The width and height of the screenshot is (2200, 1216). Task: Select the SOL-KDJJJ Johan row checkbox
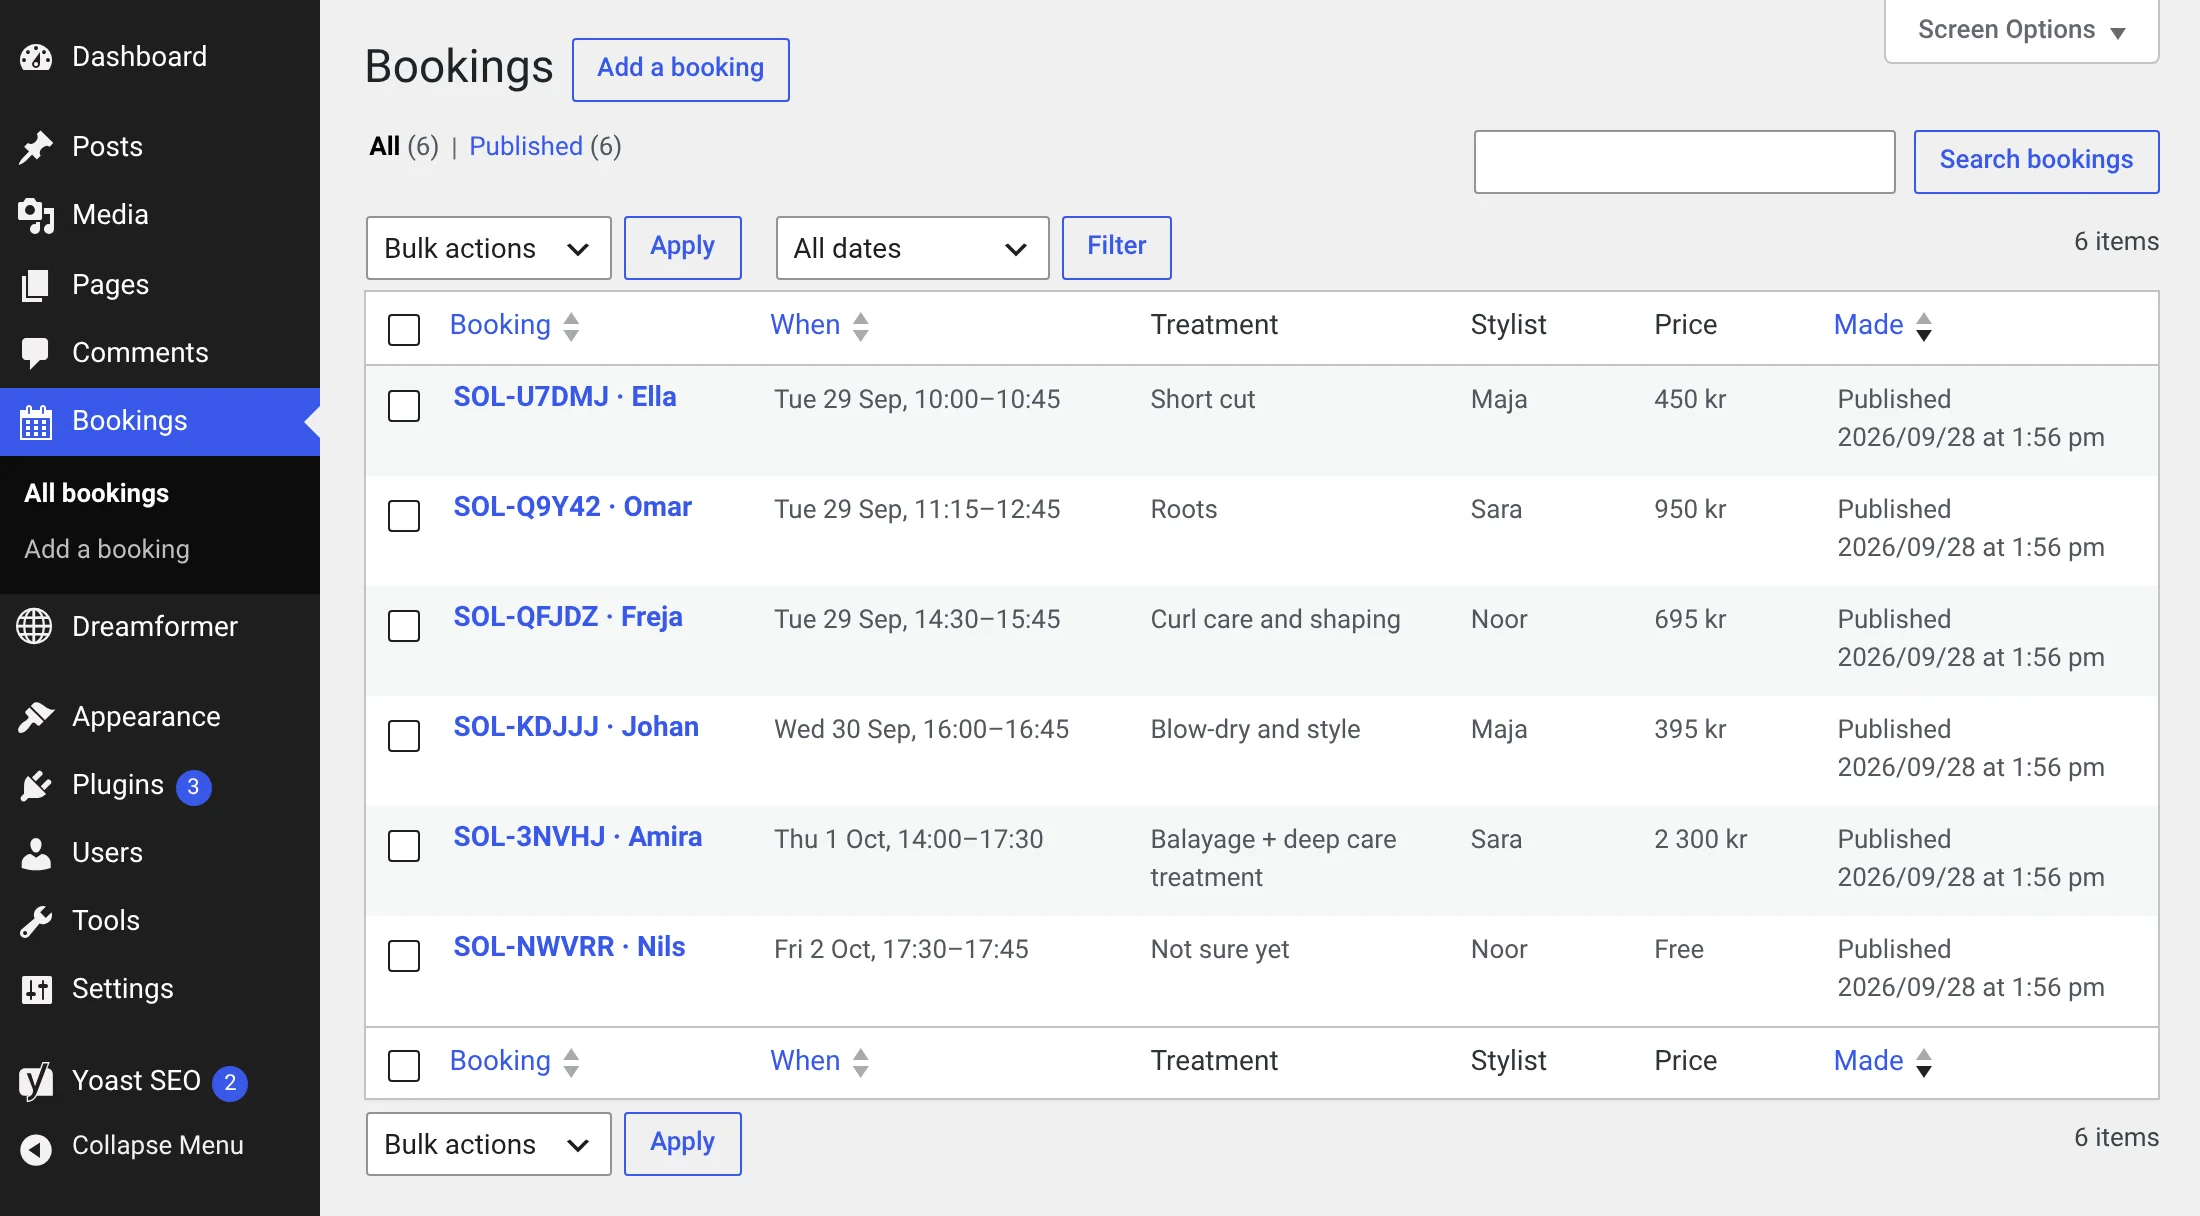(404, 736)
